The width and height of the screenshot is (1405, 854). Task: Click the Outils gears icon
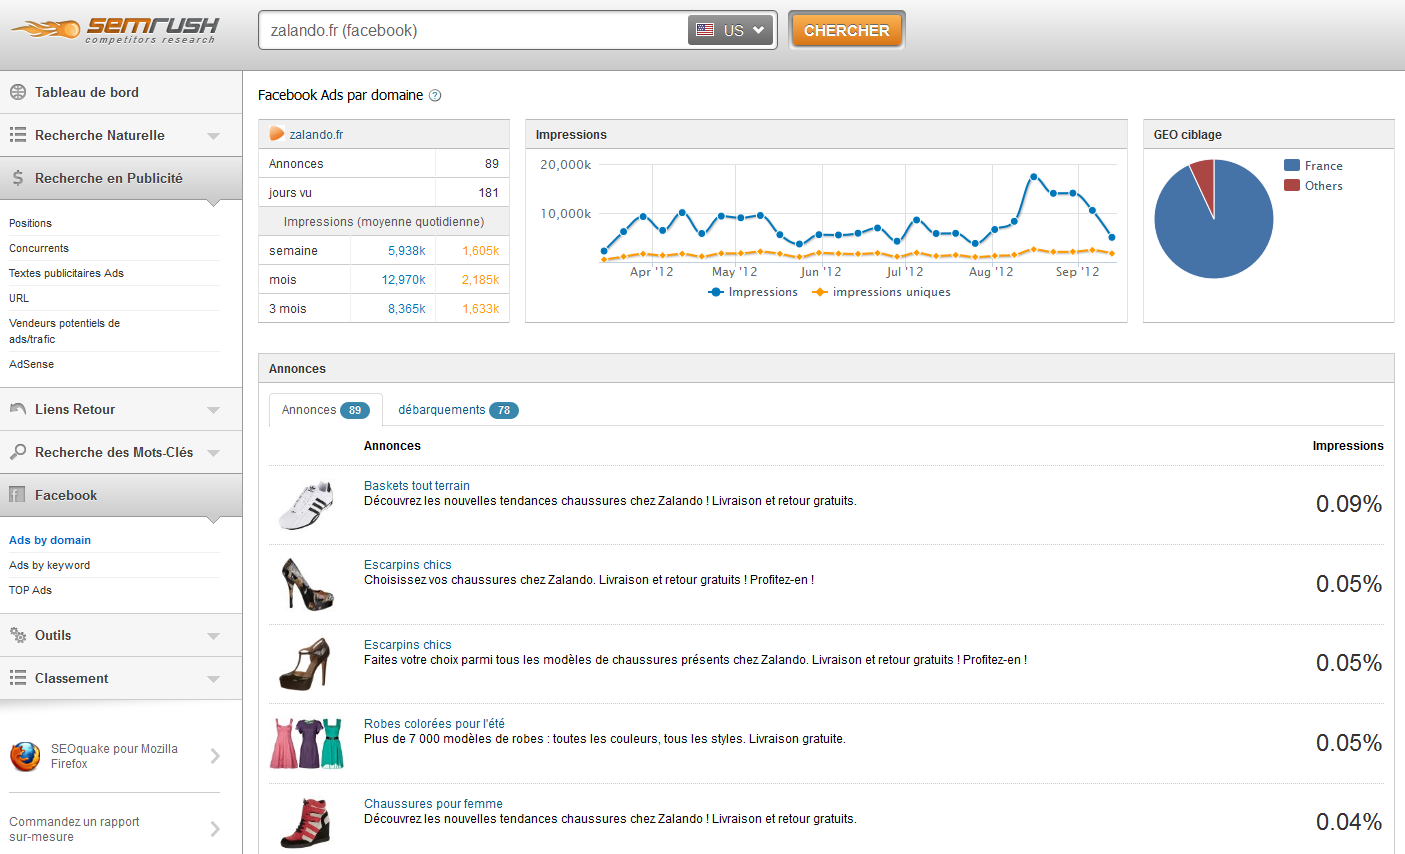click(x=18, y=635)
